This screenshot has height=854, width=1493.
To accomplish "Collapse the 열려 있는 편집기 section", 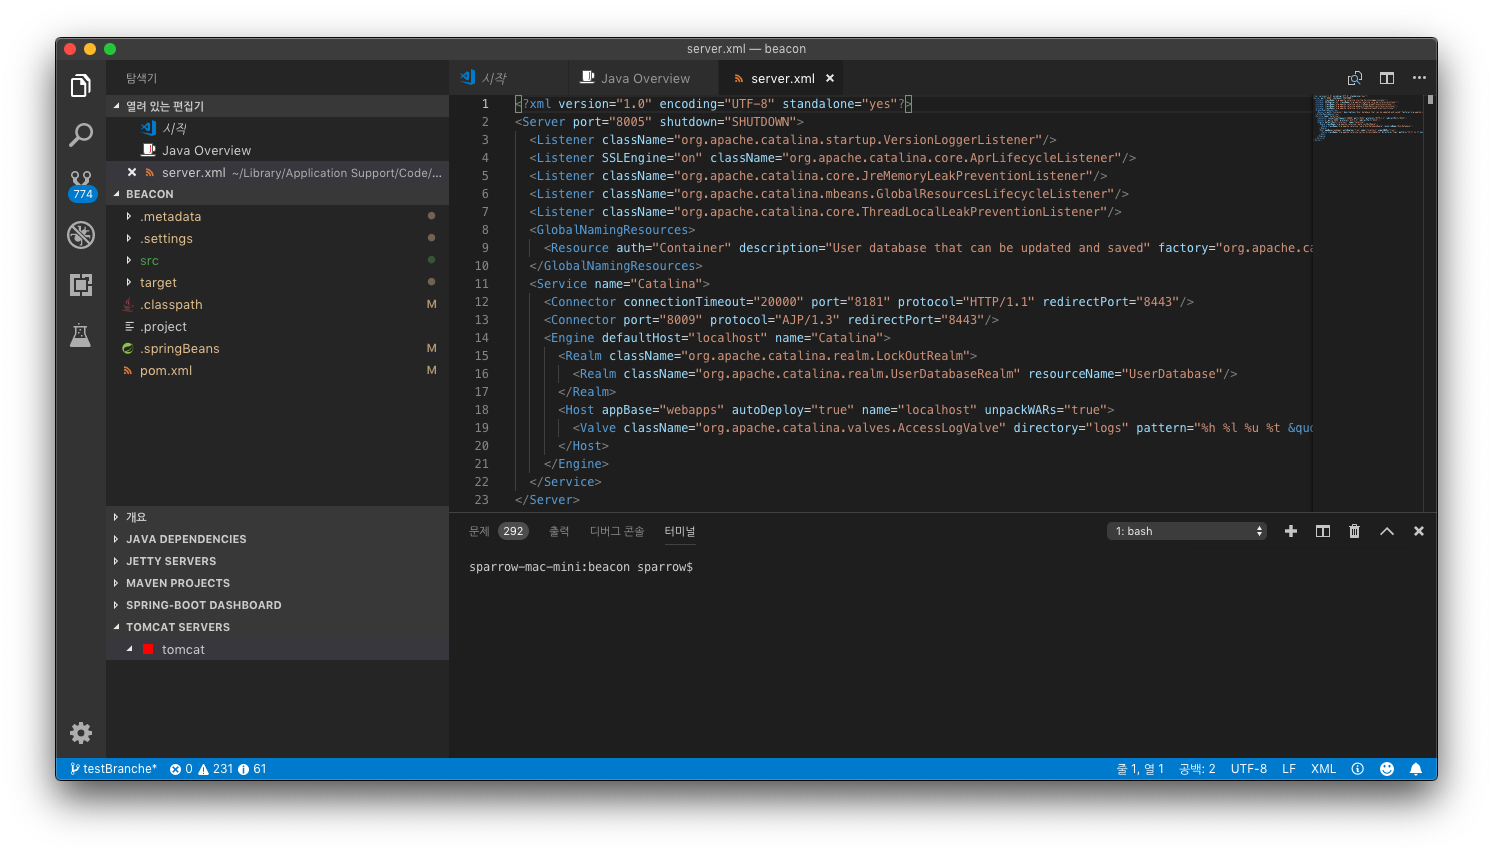I will point(278,106).
